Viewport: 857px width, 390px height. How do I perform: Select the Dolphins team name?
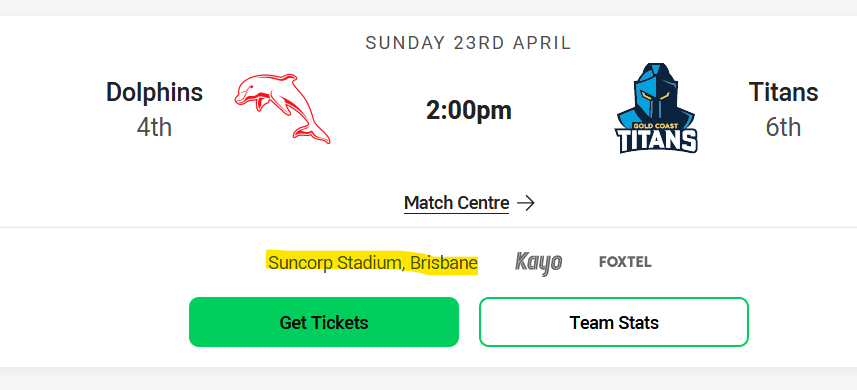[154, 92]
